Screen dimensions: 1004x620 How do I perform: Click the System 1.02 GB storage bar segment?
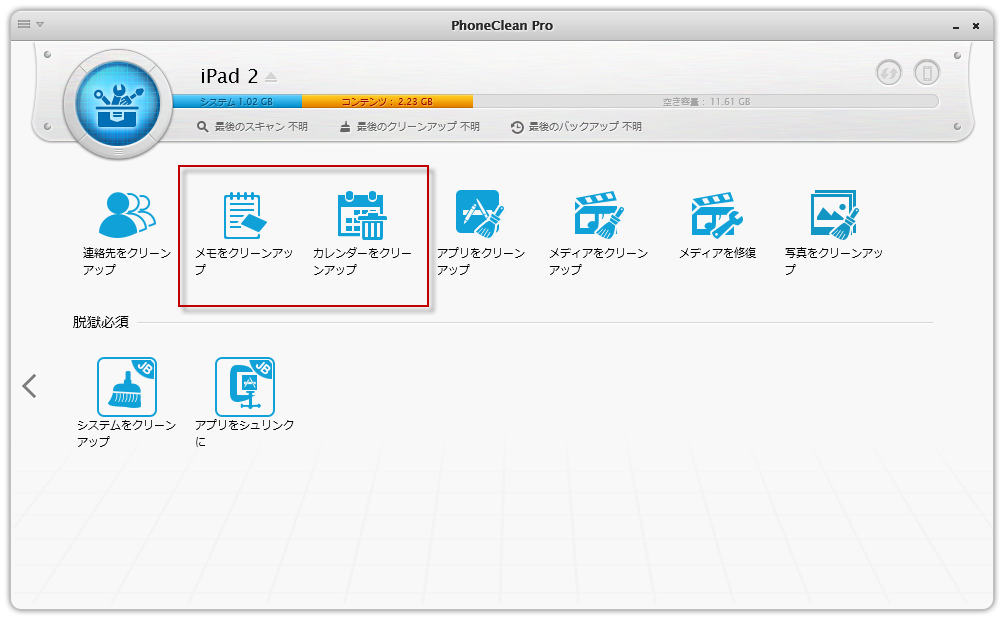[x=237, y=101]
